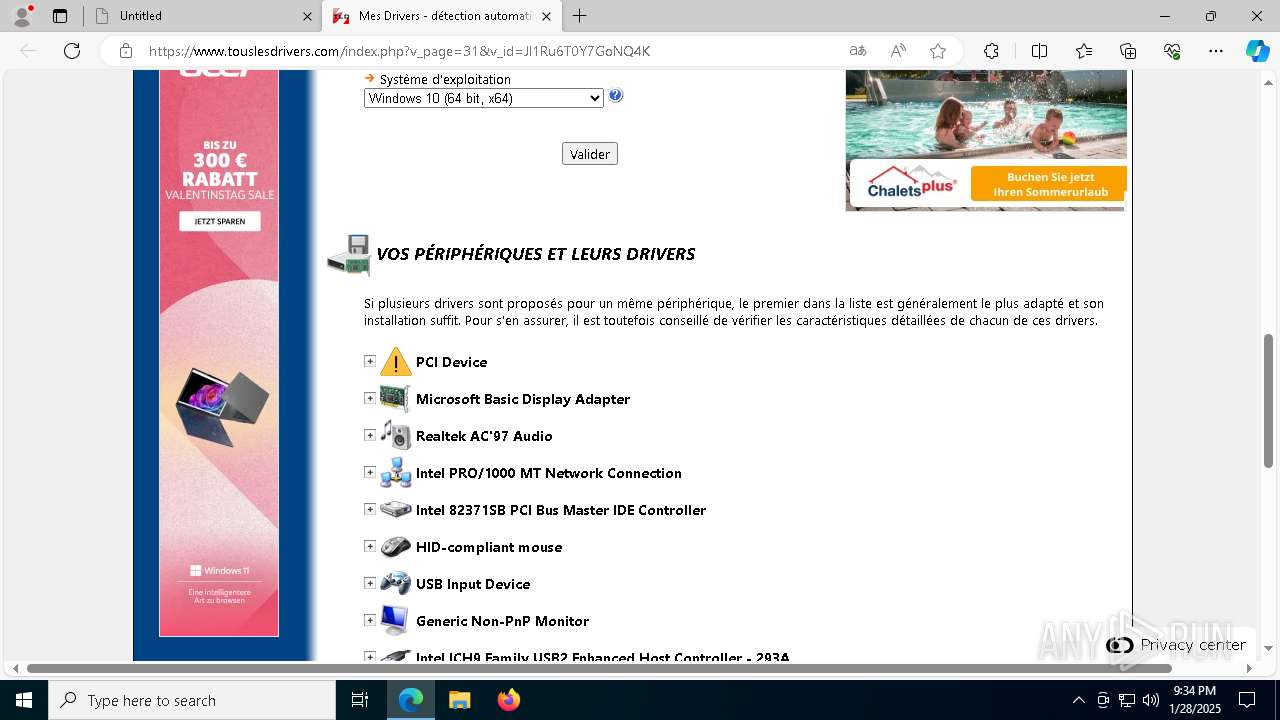Open the Système d'exploitation dropdown
The image size is (1280, 720).
click(x=484, y=98)
